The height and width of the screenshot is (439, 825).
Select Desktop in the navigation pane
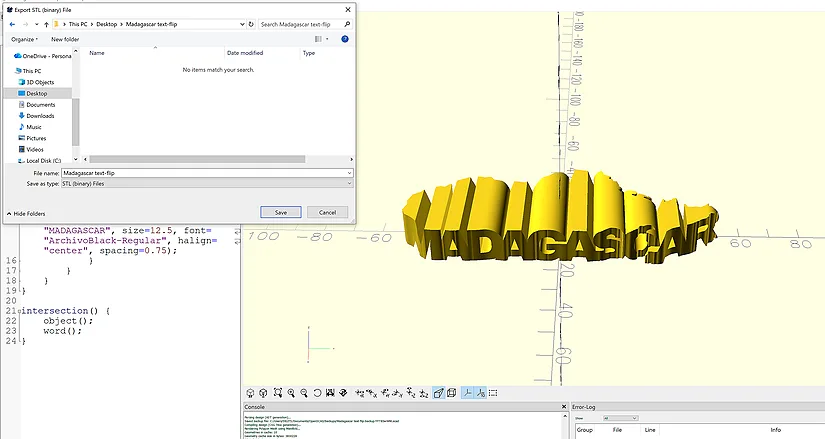point(37,93)
